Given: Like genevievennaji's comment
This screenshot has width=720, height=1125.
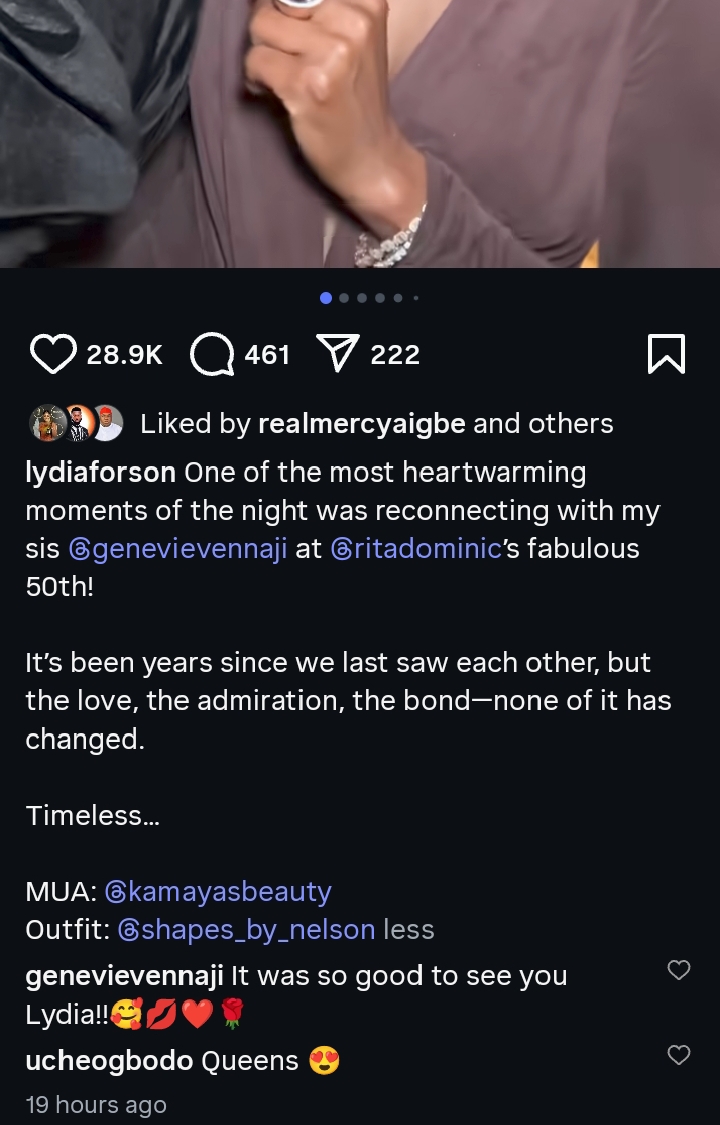Looking at the screenshot, I should [679, 970].
